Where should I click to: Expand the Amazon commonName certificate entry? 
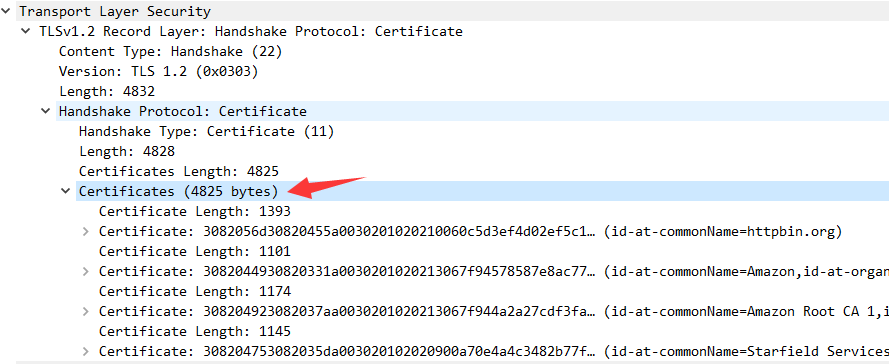[86, 272]
